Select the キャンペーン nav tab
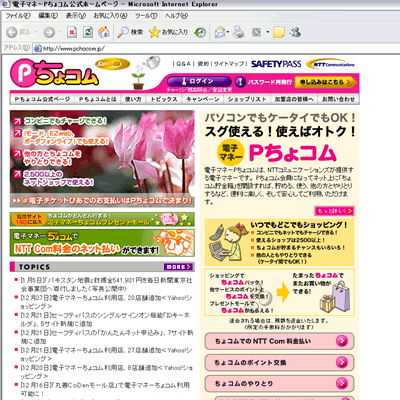The image size is (400, 400). 203,99
